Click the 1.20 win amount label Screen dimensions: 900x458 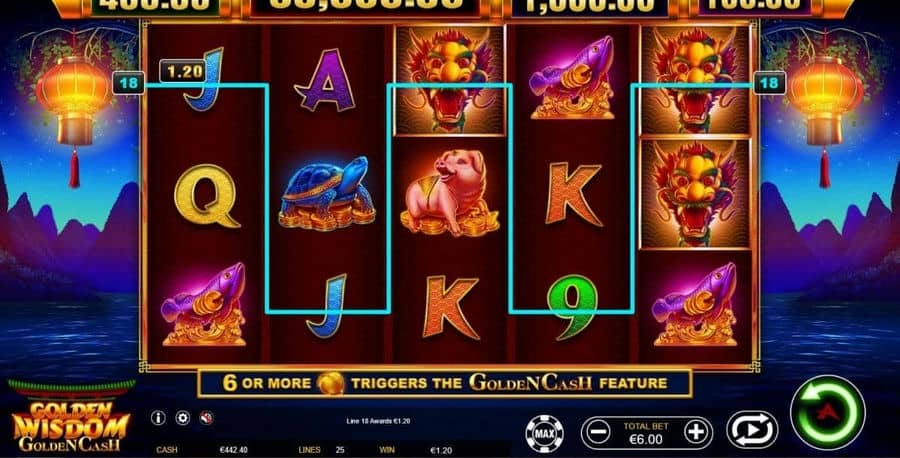tap(183, 71)
